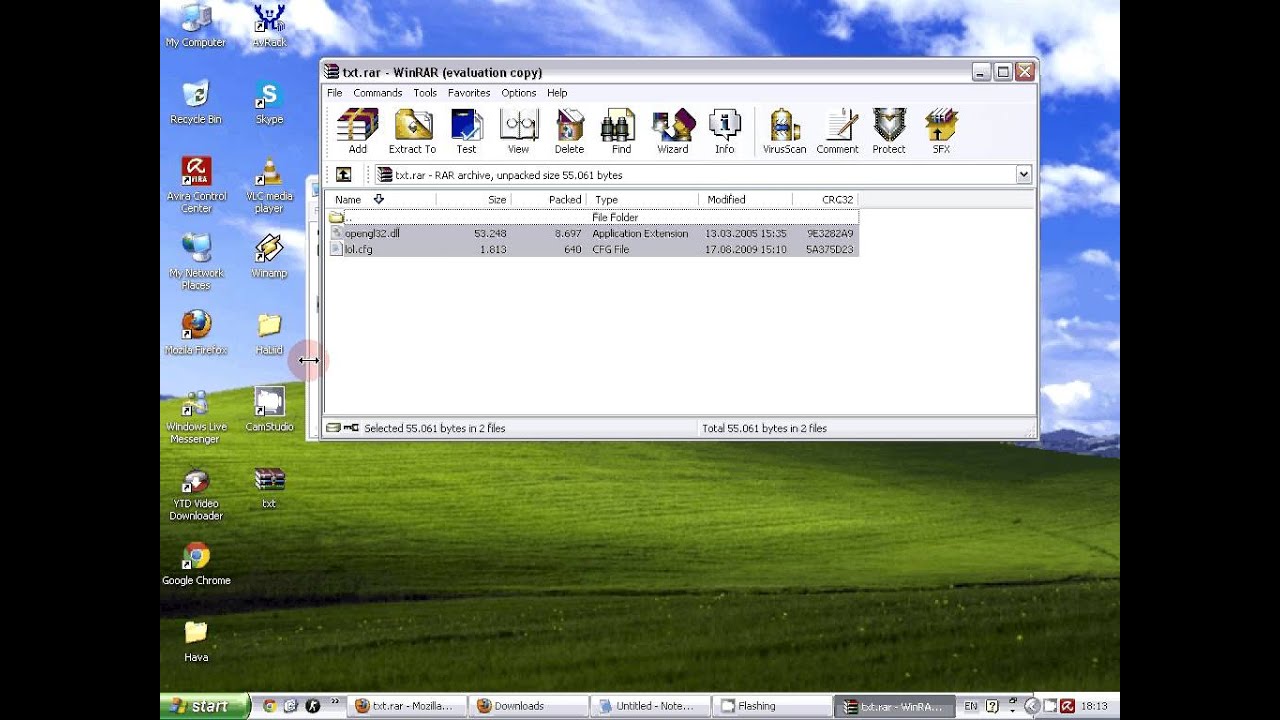Select the Hava folder on desktop
The width and height of the screenshot is (1280, 720).
(x=196, y=640)
